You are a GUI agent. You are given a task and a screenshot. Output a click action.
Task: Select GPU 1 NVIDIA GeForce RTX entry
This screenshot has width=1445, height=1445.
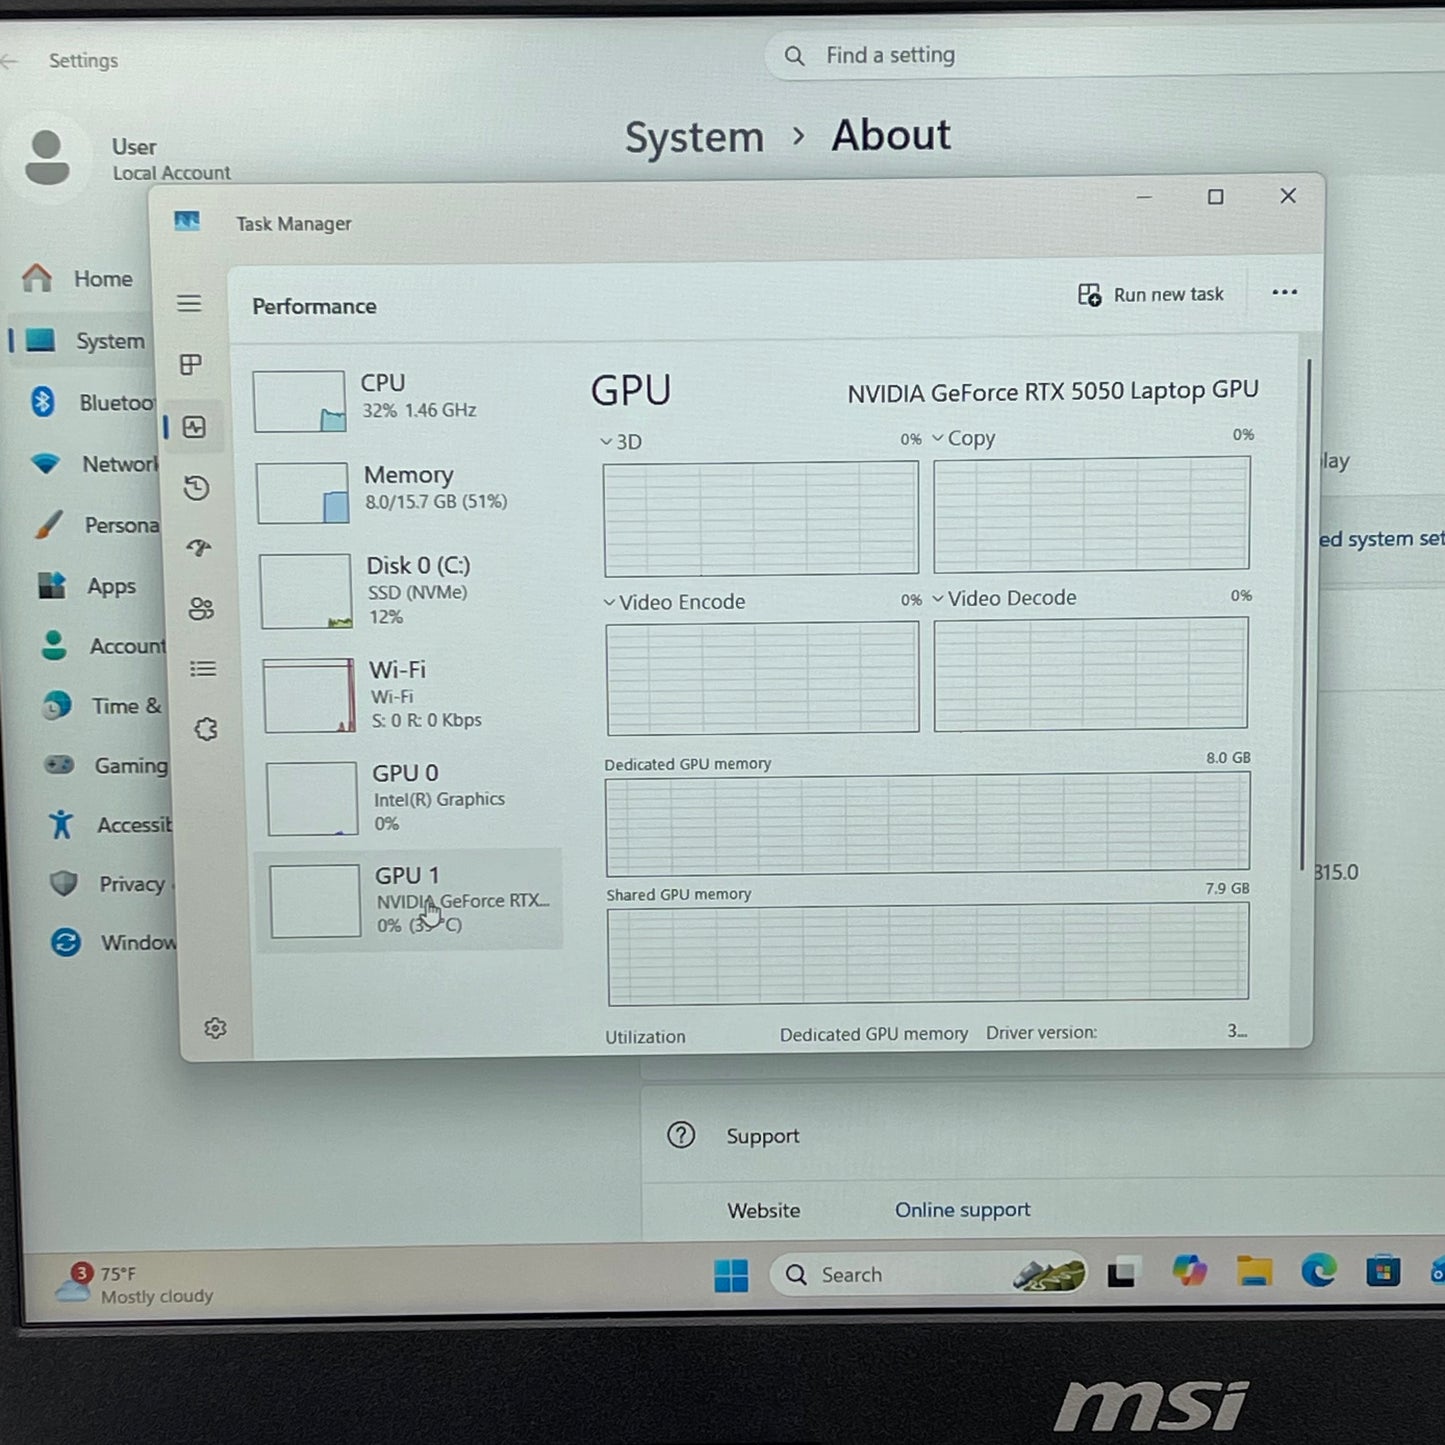tap(410, 899)
